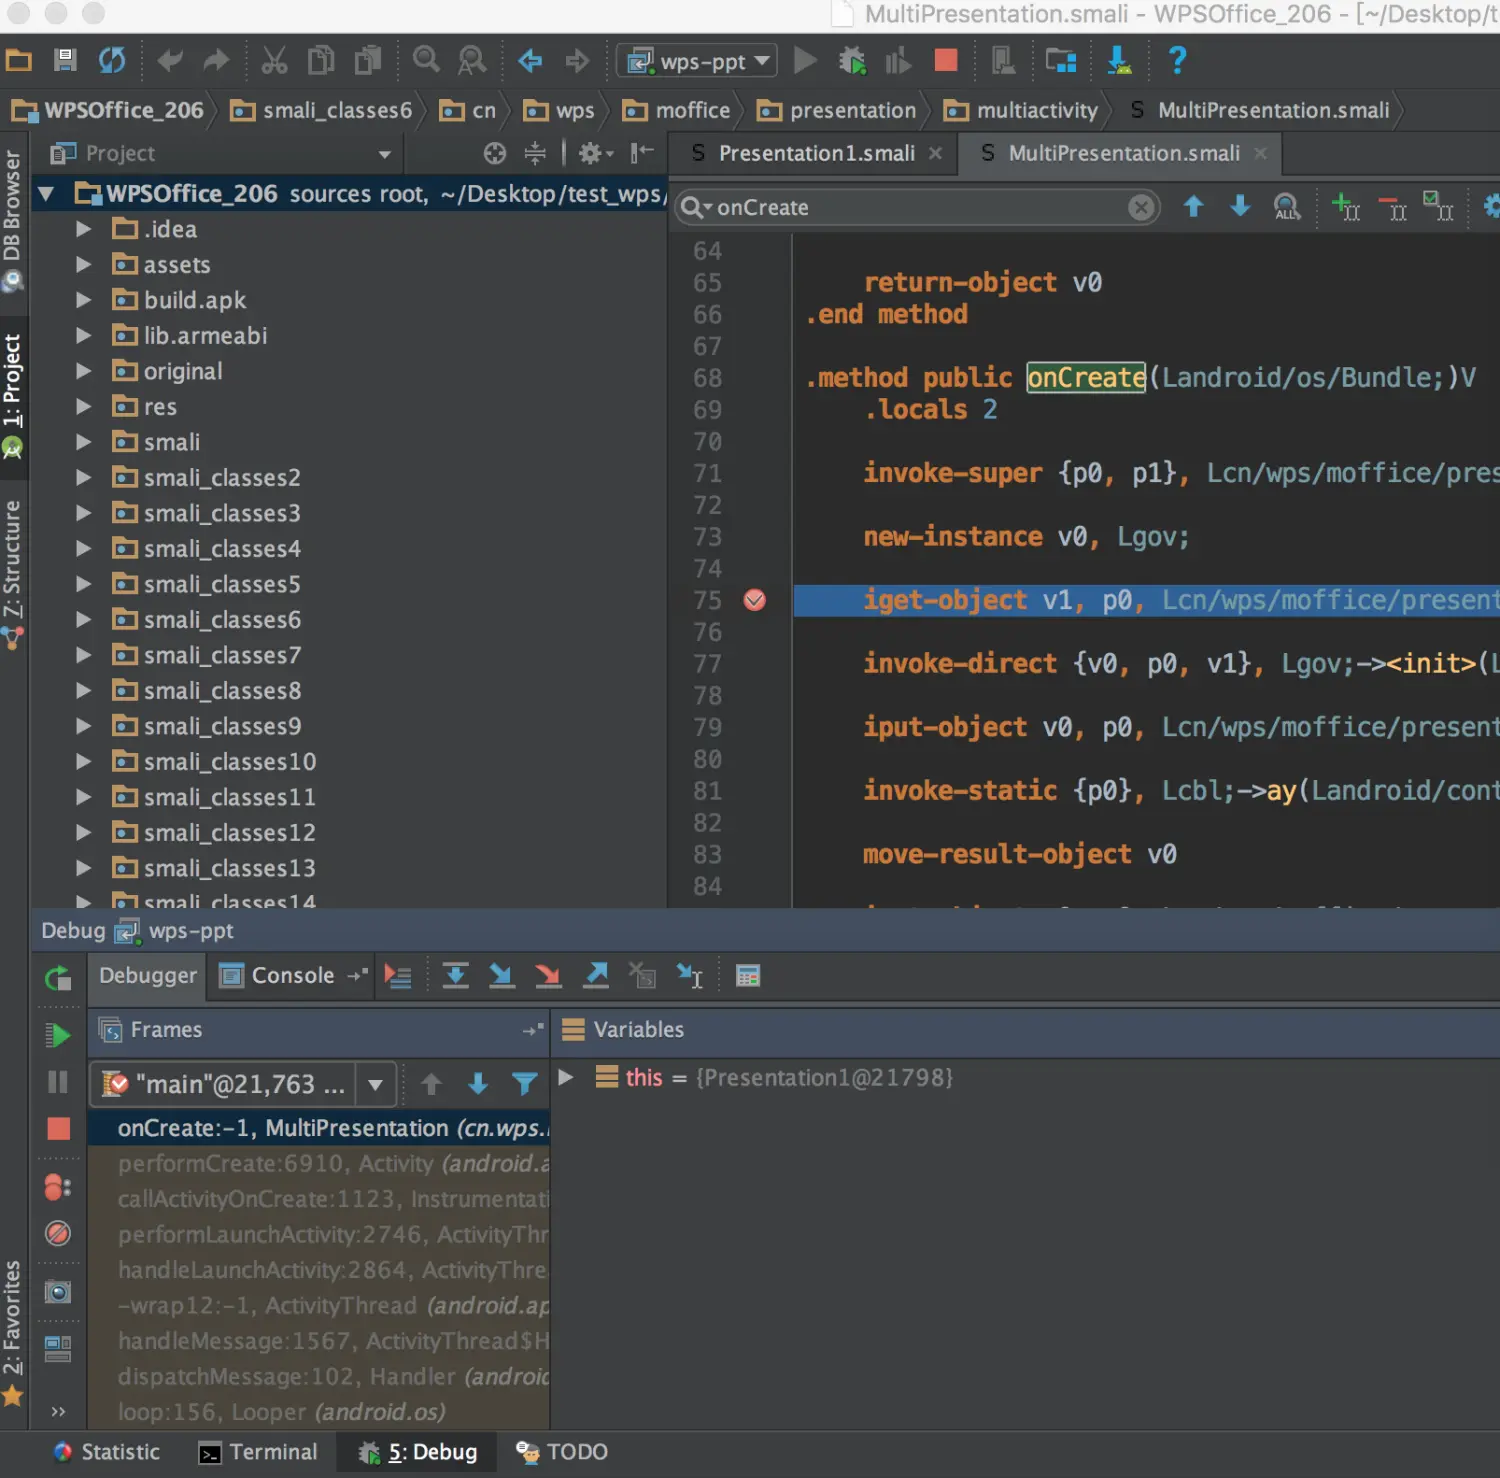Navigate back with the blue left arrow
The image size is (1500, 1478).
pyautogui.click(x=530, y=61)
